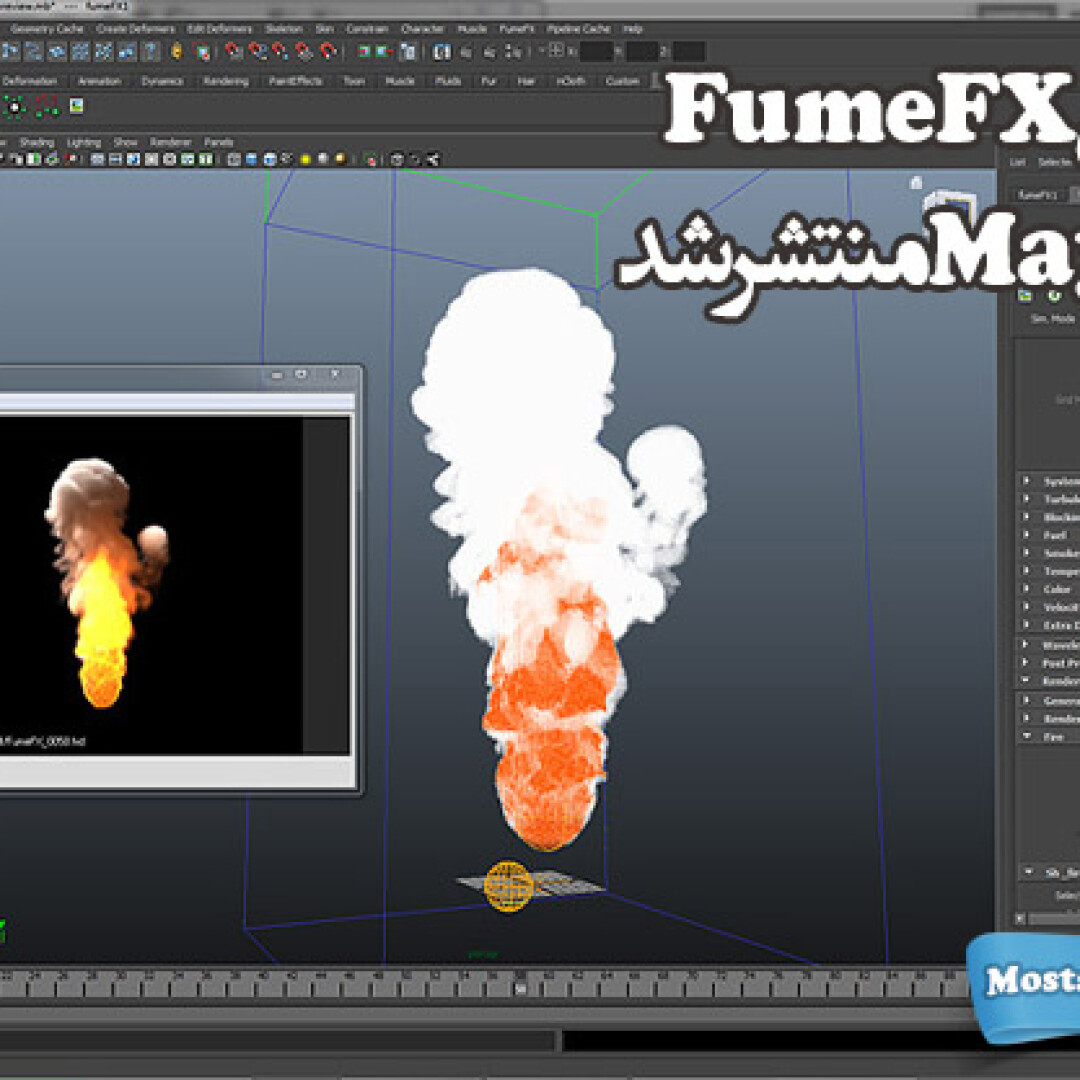Click the first shelf icon with green dots

pyautogui.click(x=14, y=106)
